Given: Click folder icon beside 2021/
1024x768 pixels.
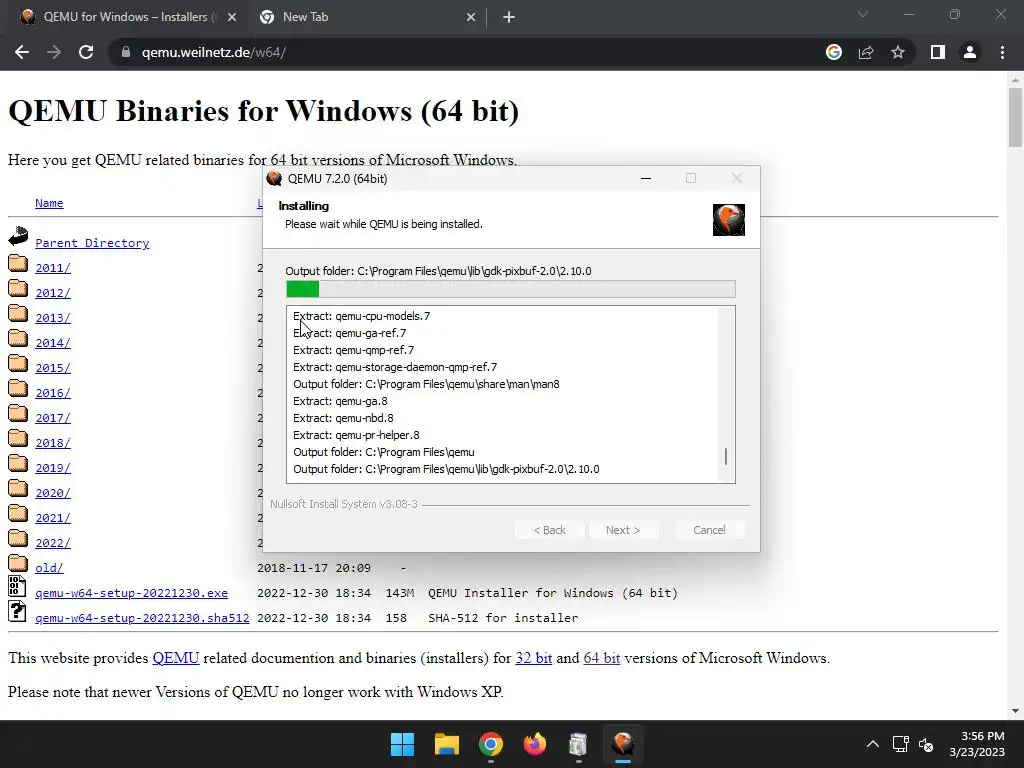Looking at the screenshot, I should 18,514.
